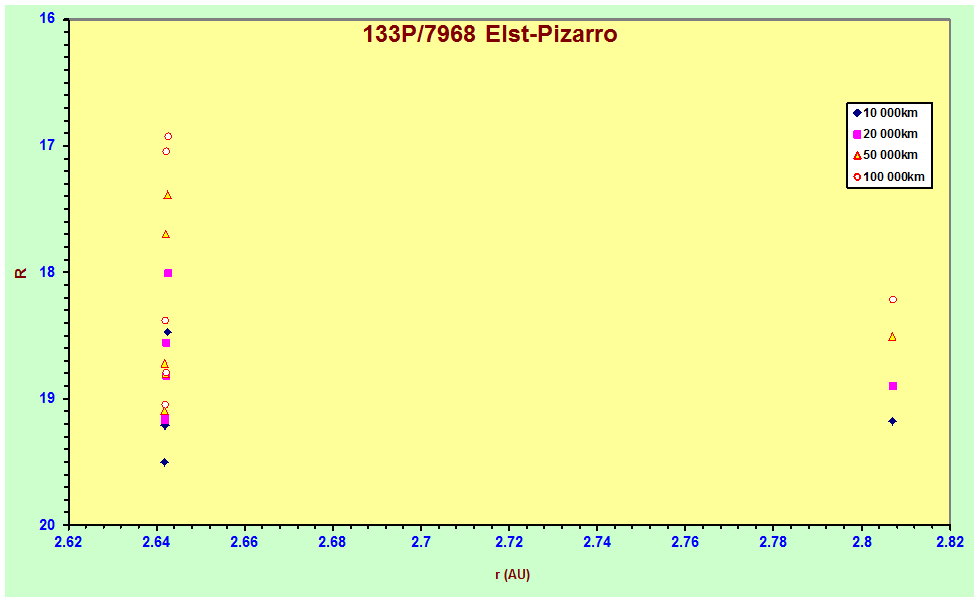Select the '10 000km' legend label
The image size is (977, 600).
tap(890, 113)
